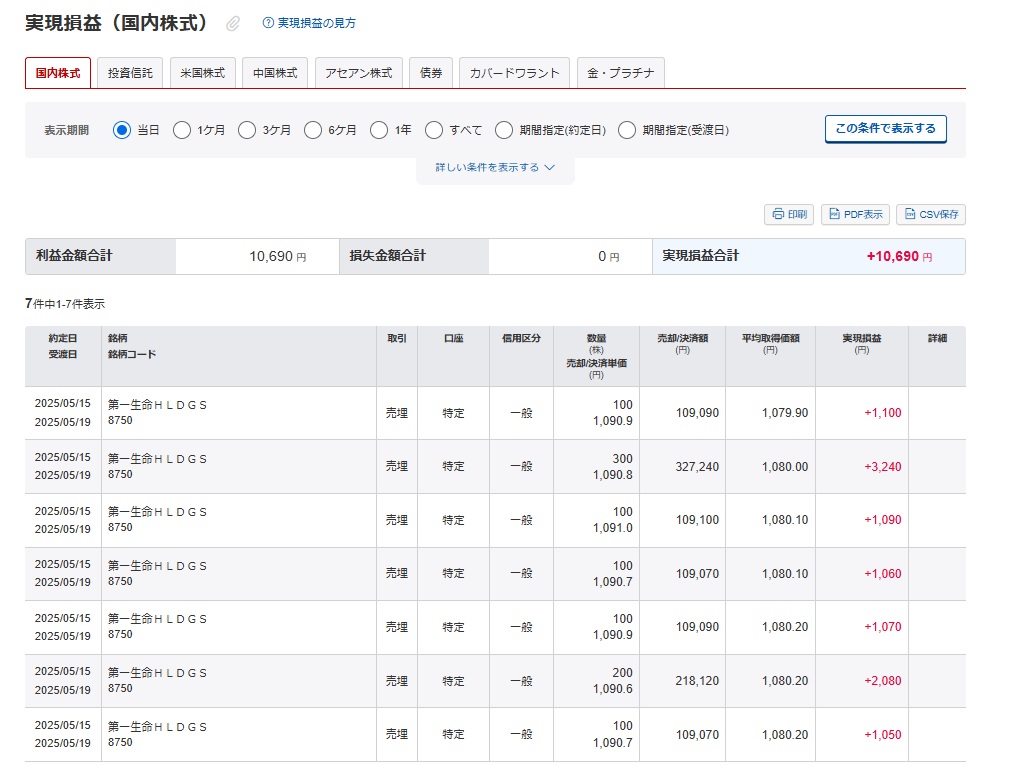Select the アセアン株式 tab
Image resolution: width=1012 pixels, height=769 pixels.
click(359, 73)
